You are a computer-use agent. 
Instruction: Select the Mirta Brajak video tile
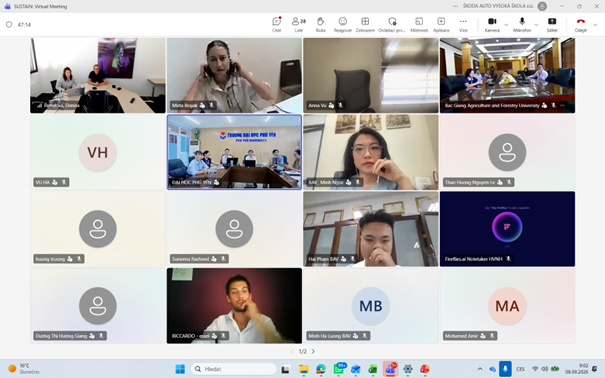pyautogui.click(x=234, y=75)
